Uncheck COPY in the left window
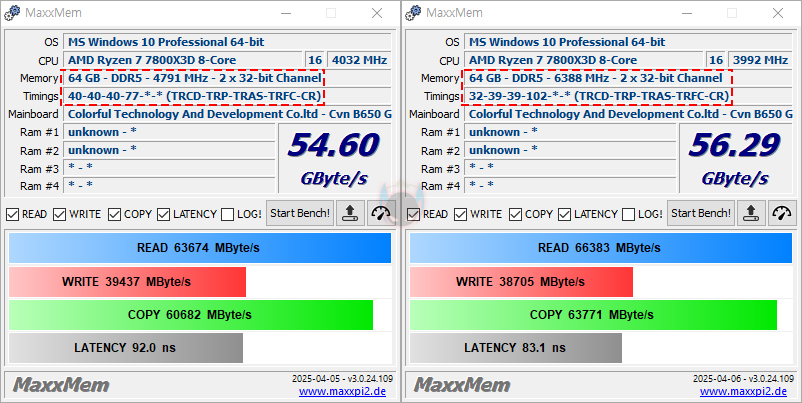802x403 pixels. click(x=115, y=214)
